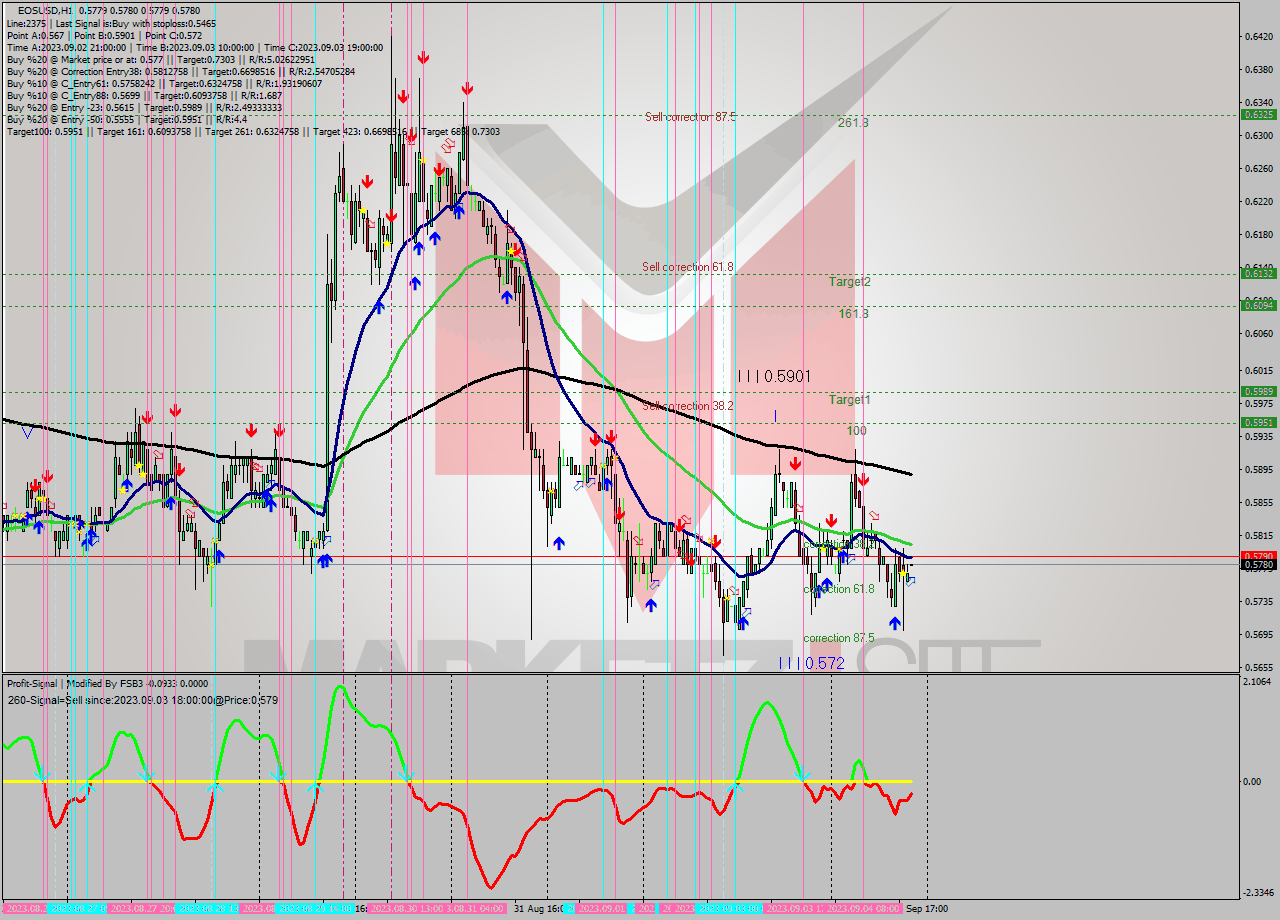Click the 'Point A:0.567' info line
This screenshot has height=920, width=1280.
pos(104,35)
